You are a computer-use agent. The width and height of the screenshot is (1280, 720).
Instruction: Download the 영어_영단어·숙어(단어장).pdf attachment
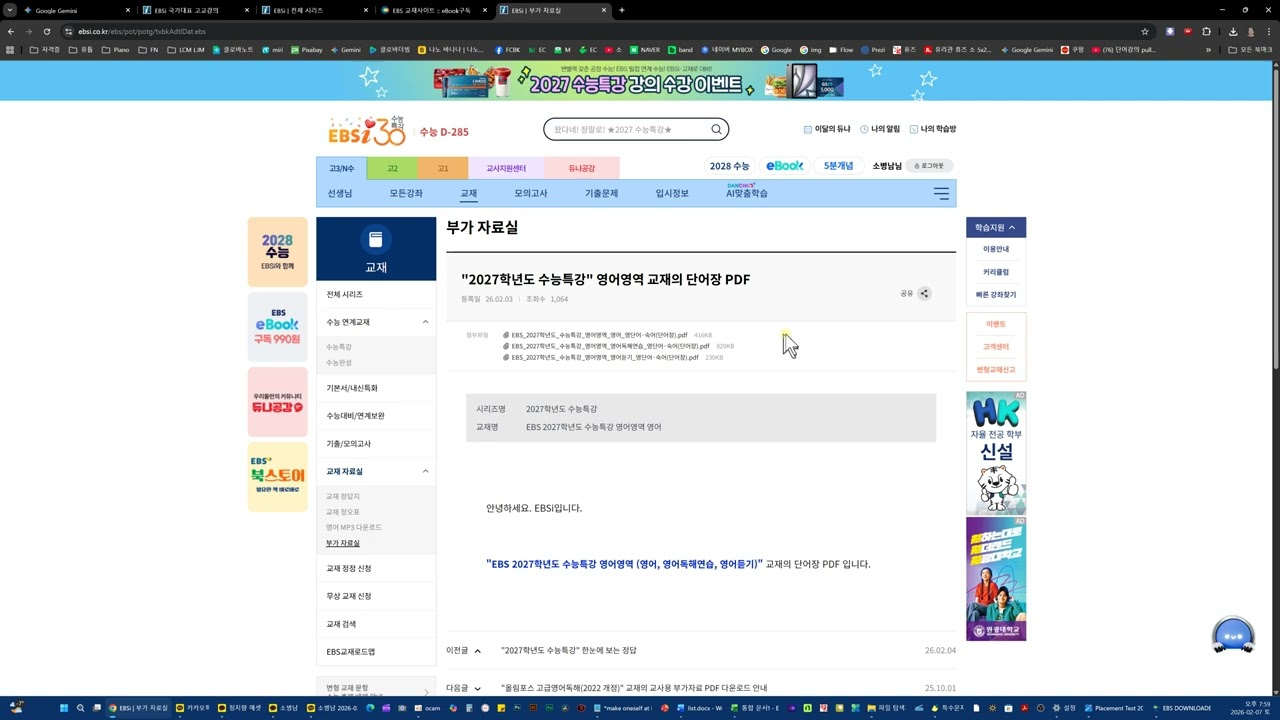pos(599,335)
